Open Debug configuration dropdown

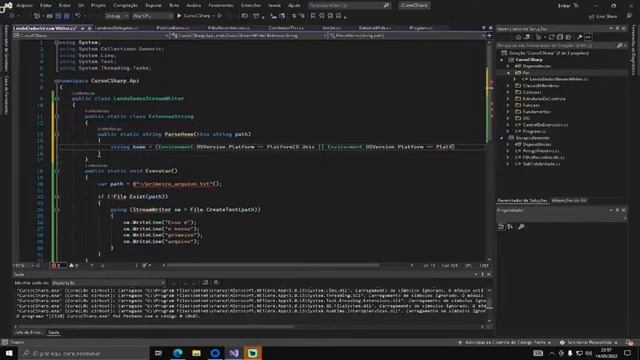point(116,16)
